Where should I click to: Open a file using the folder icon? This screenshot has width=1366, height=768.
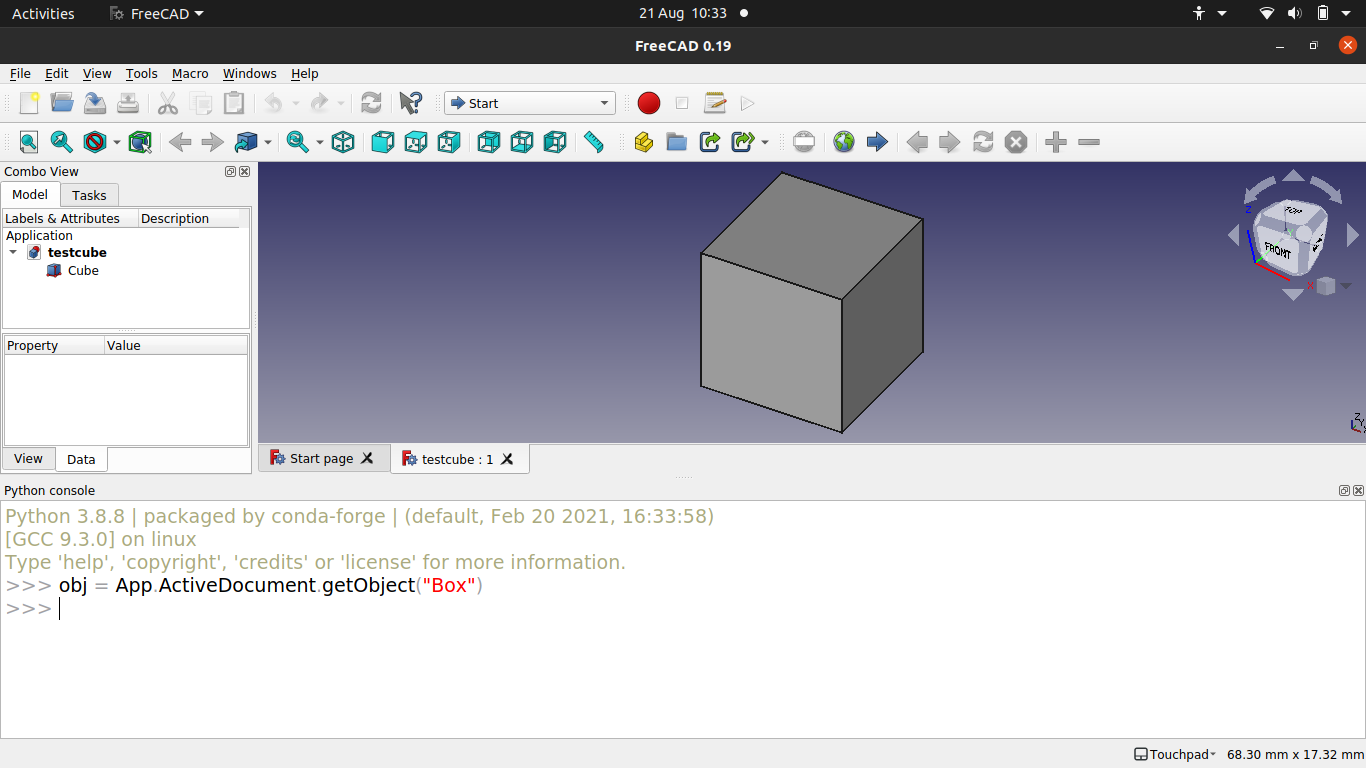pyautogui.click(x=62, y=103)
